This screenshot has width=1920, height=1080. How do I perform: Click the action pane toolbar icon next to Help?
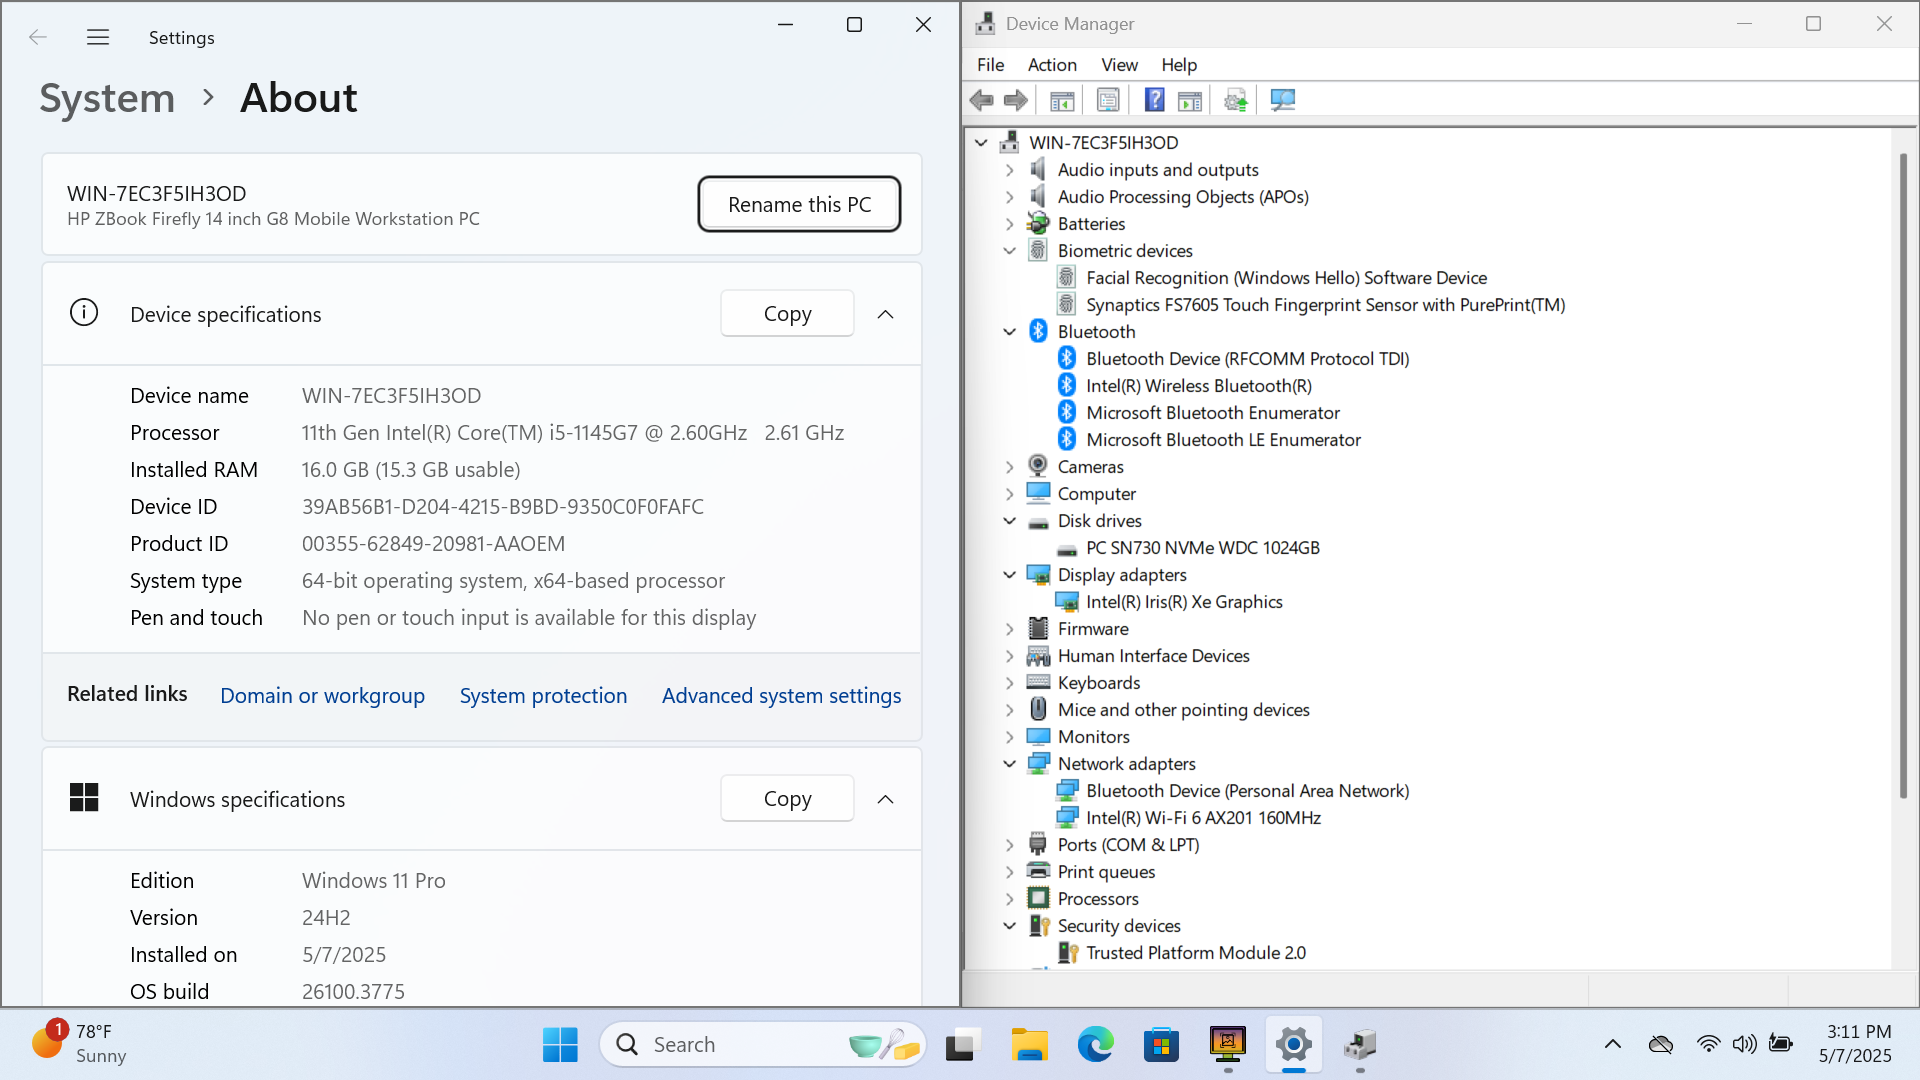pos(1190,100)
